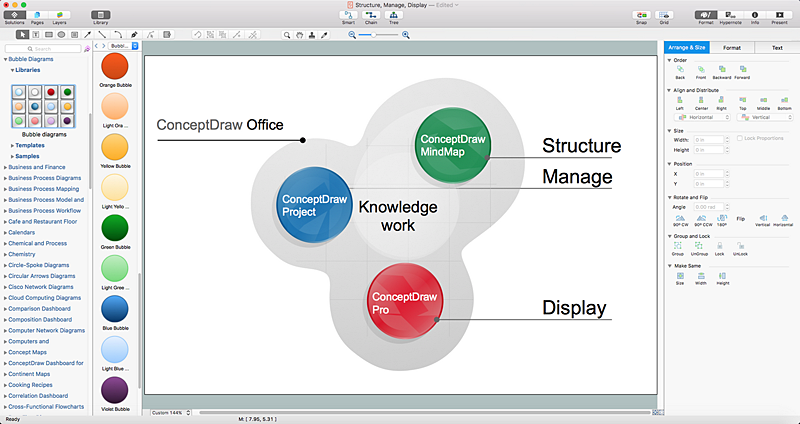
Task: Enable Smart connector mode
Action: (x=348, y=15)
